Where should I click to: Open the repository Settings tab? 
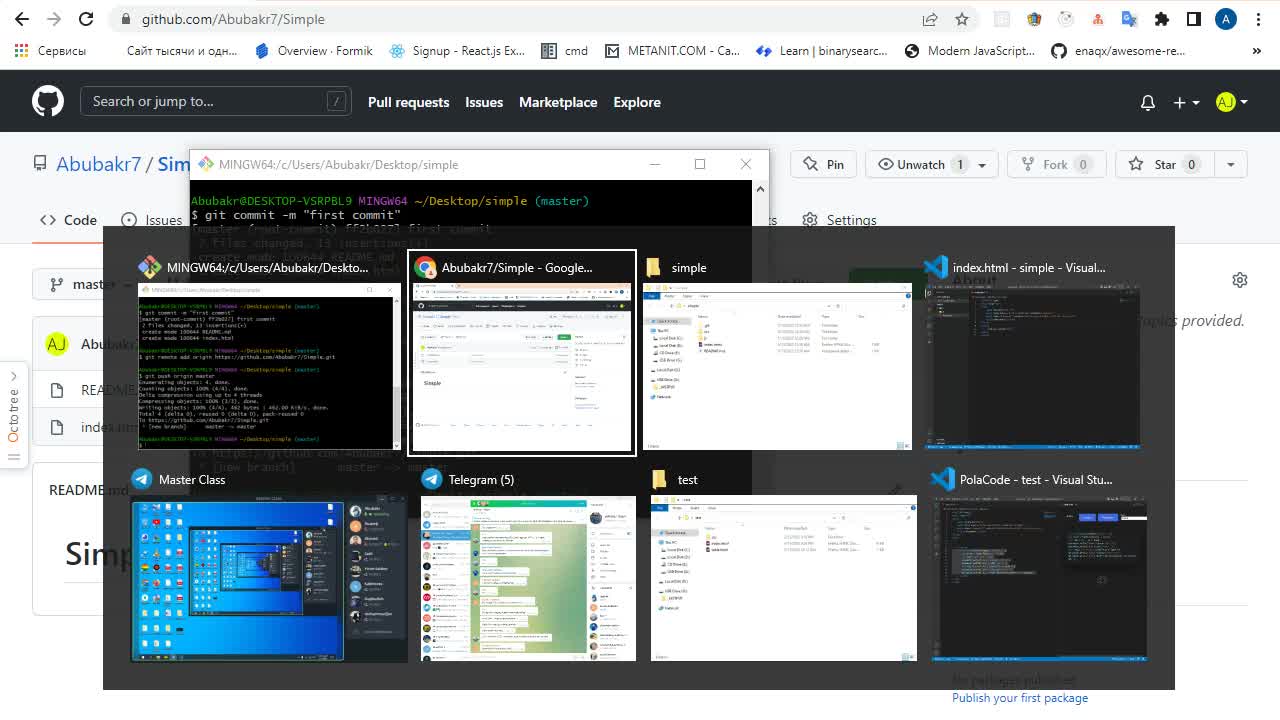(839, 220)
